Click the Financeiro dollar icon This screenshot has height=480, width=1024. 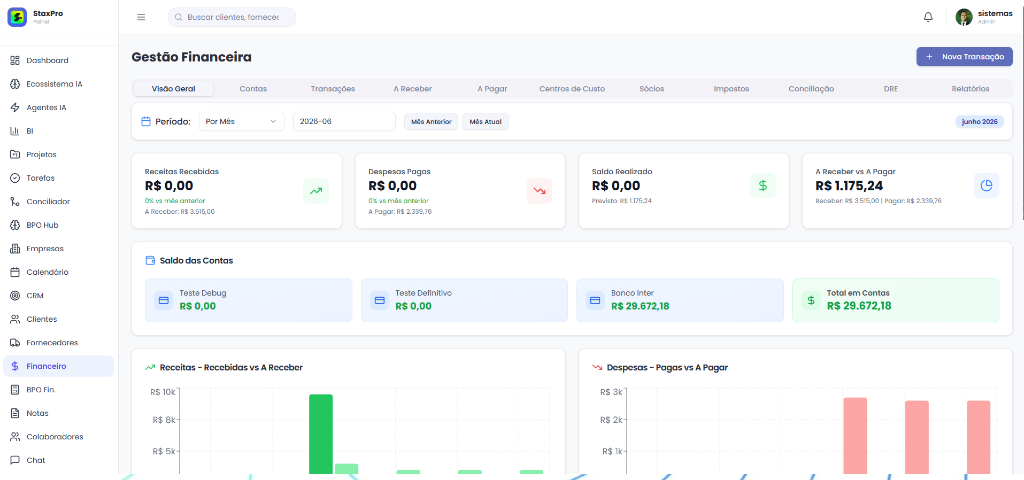tap(15, 366)
